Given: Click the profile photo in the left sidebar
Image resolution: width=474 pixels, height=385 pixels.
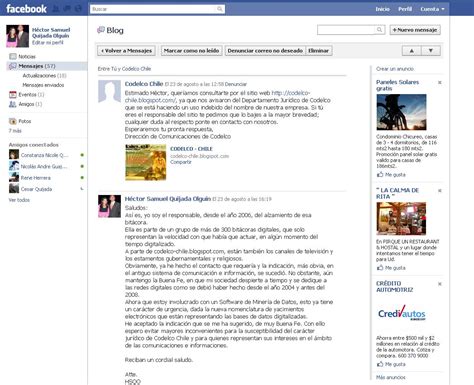Looking at the screenshot, I should (17, 36).
